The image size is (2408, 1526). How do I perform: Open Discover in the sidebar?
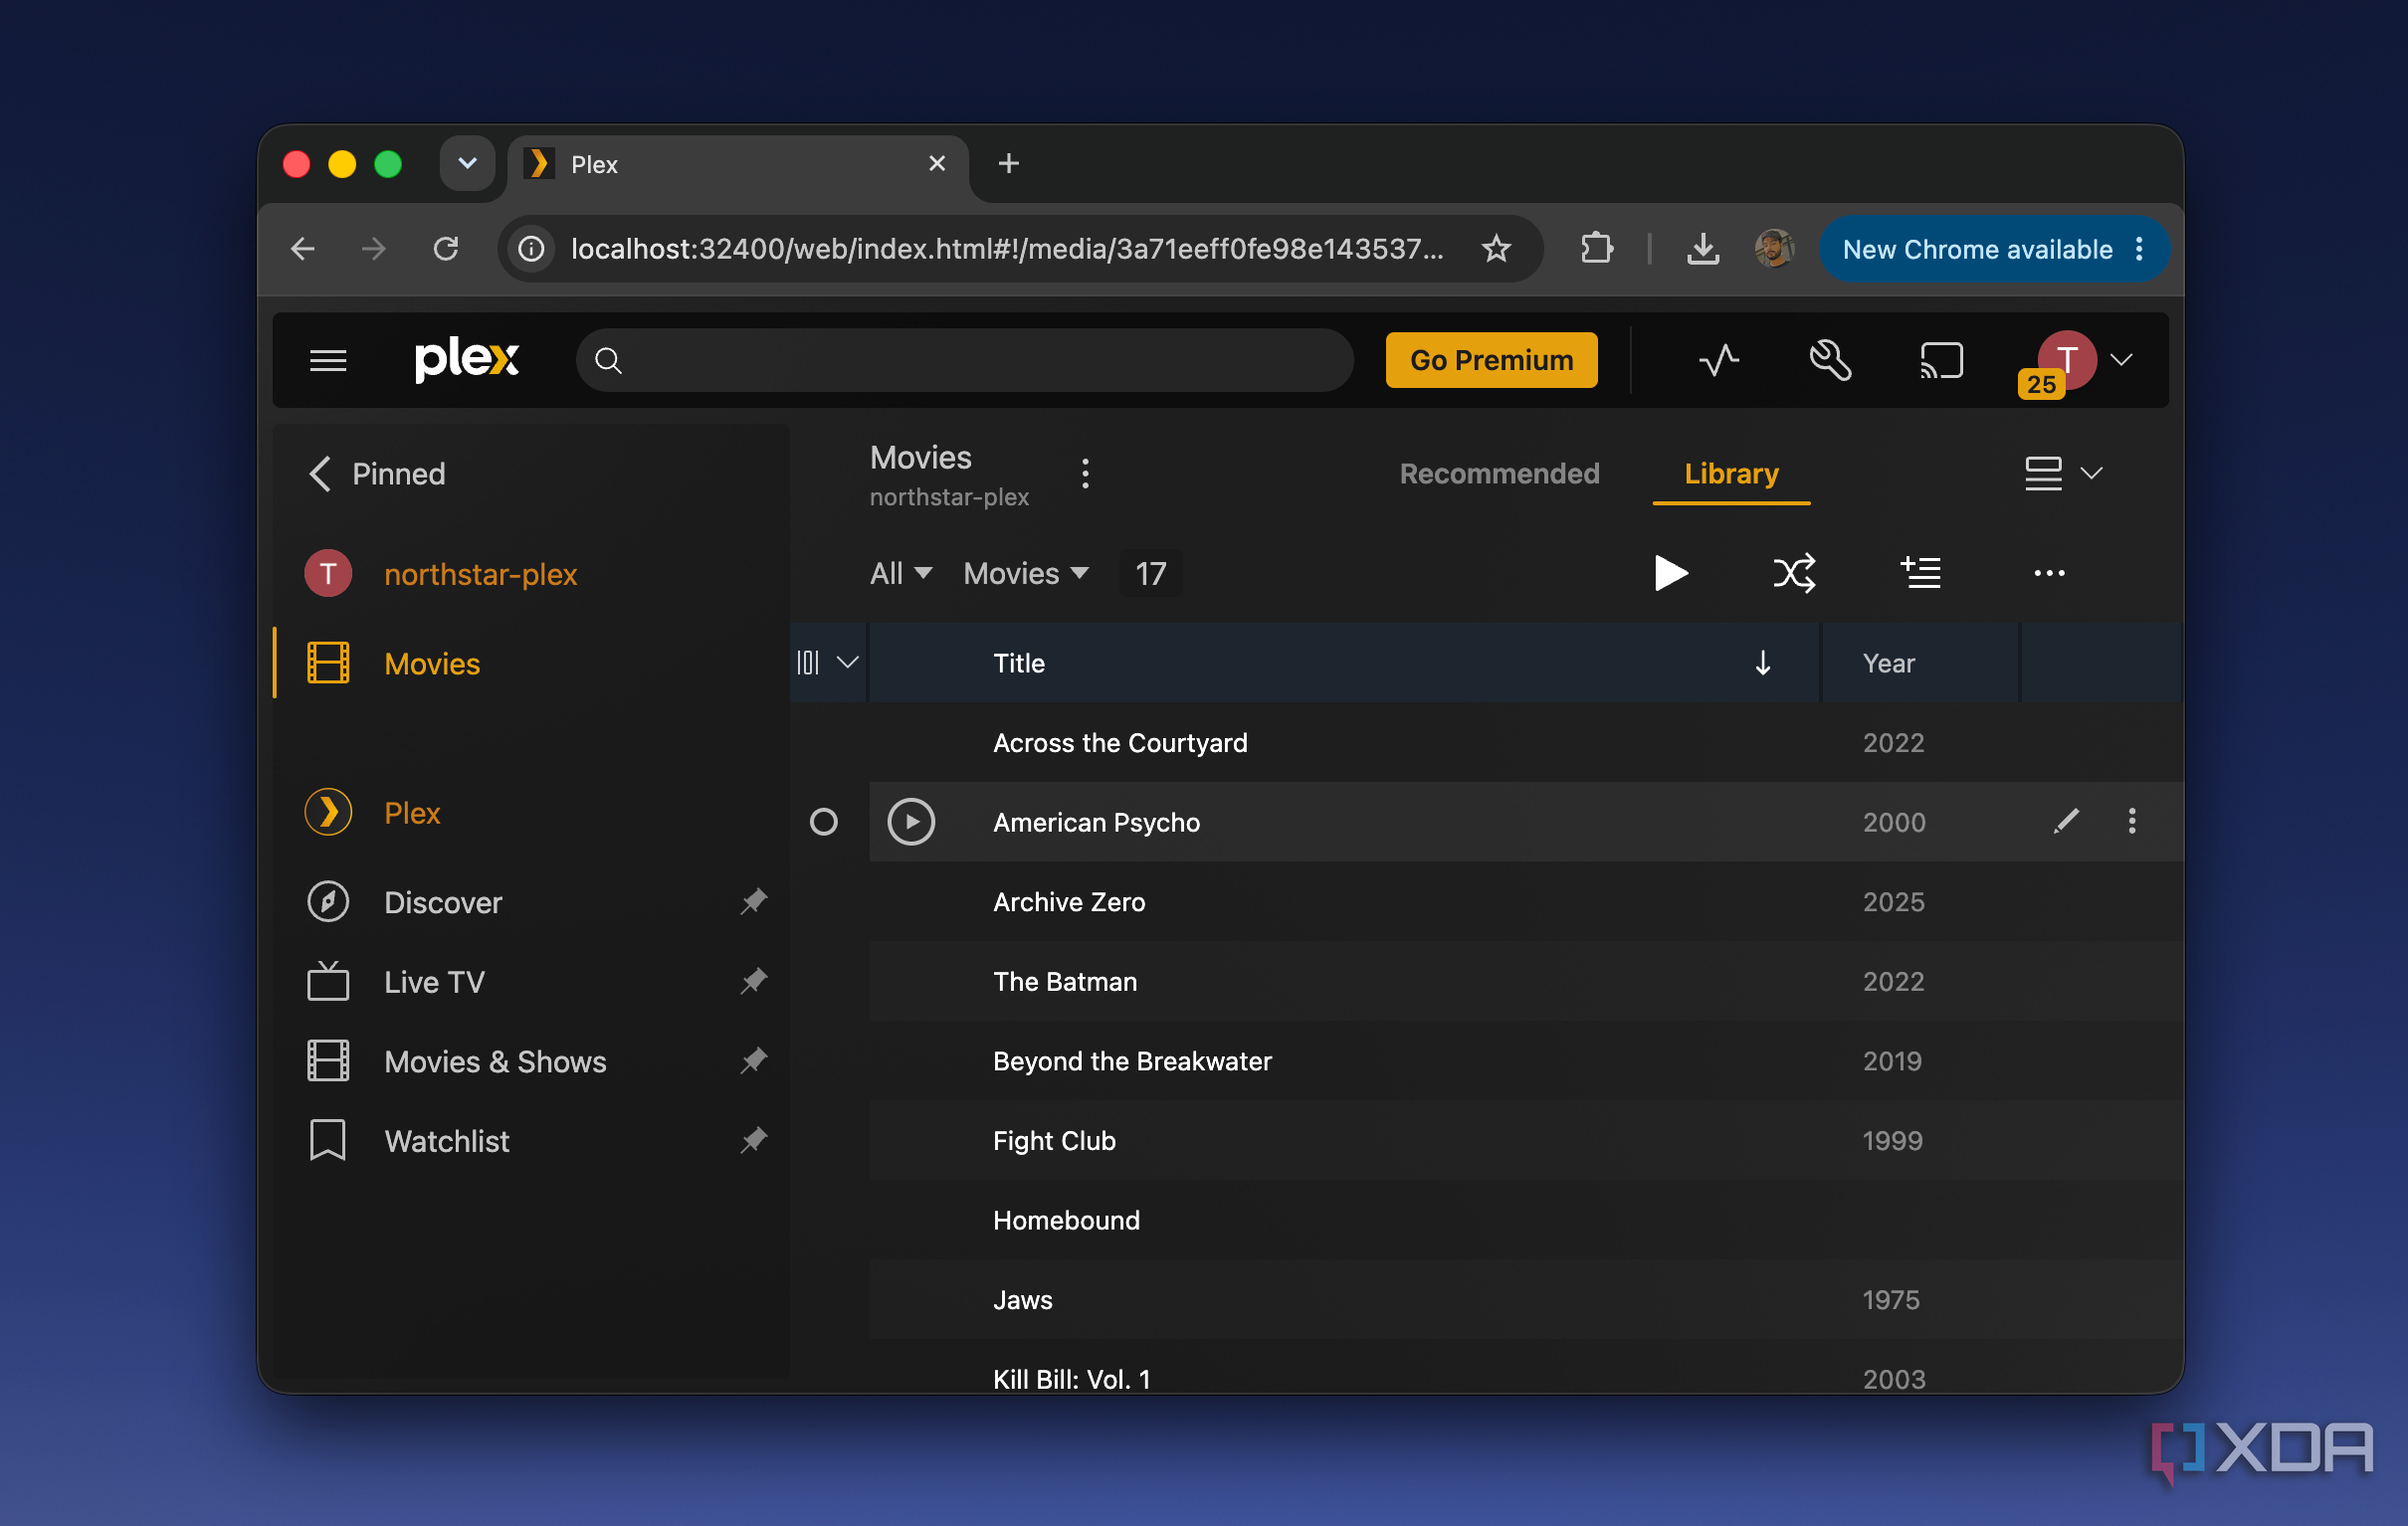point(443,902)
